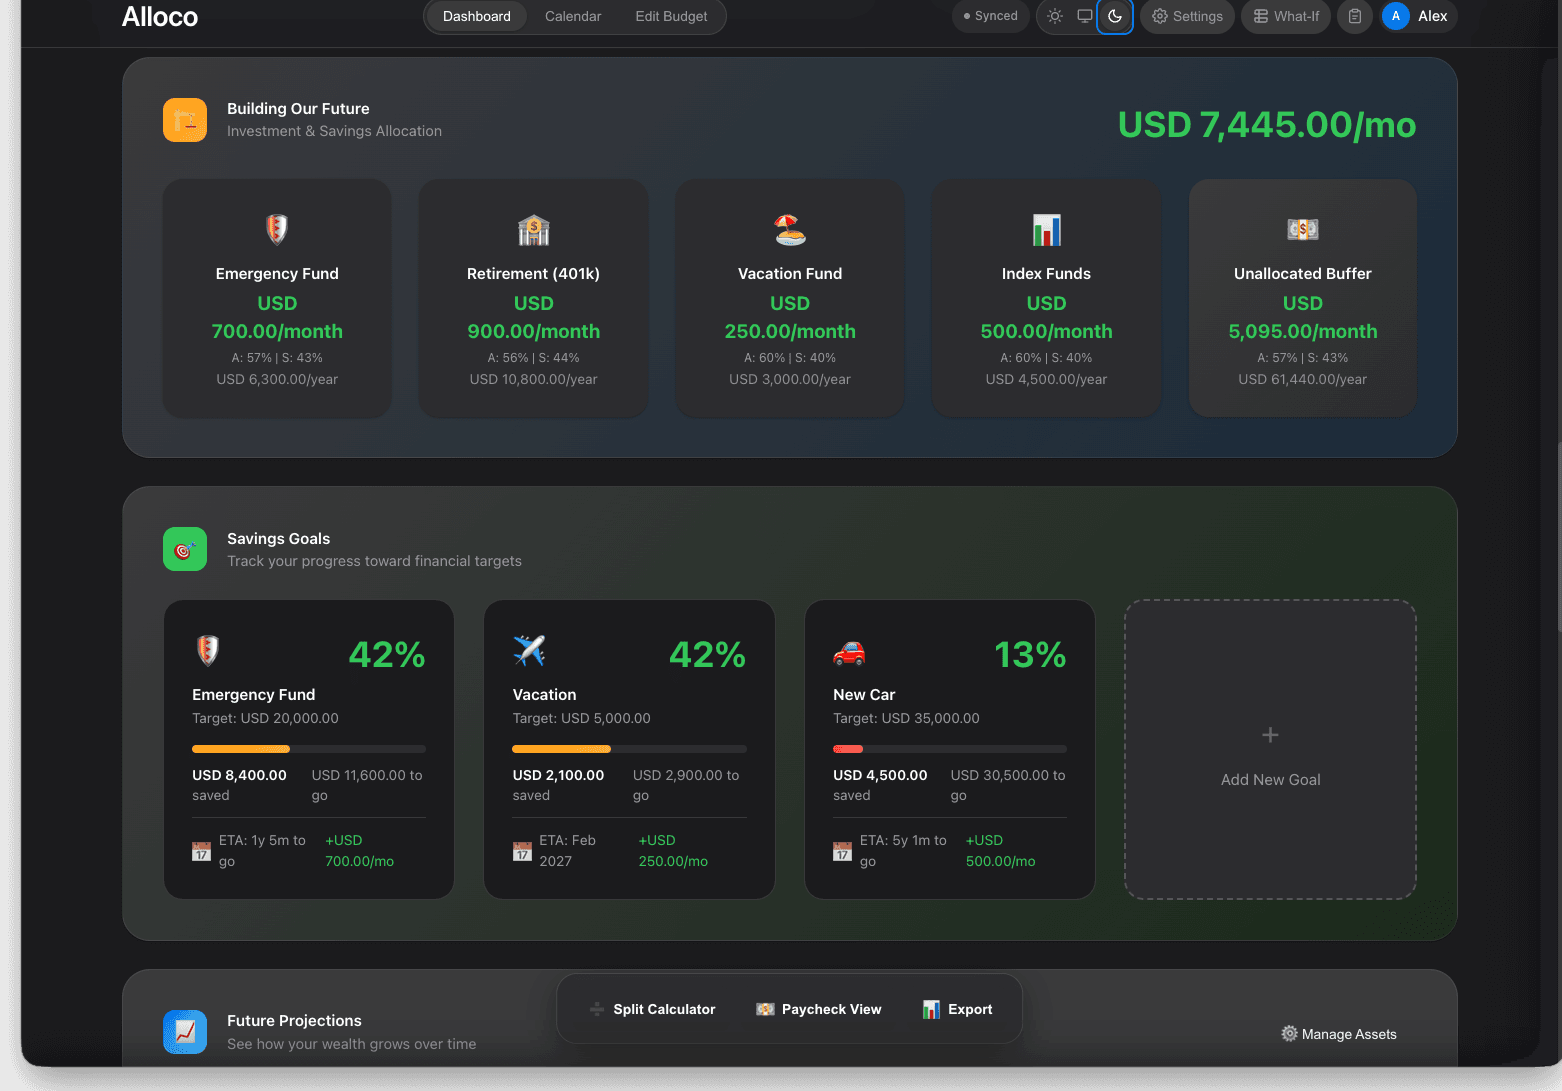Click USD 2,100.00 saved in Vacation

click(x=558, y=785)
